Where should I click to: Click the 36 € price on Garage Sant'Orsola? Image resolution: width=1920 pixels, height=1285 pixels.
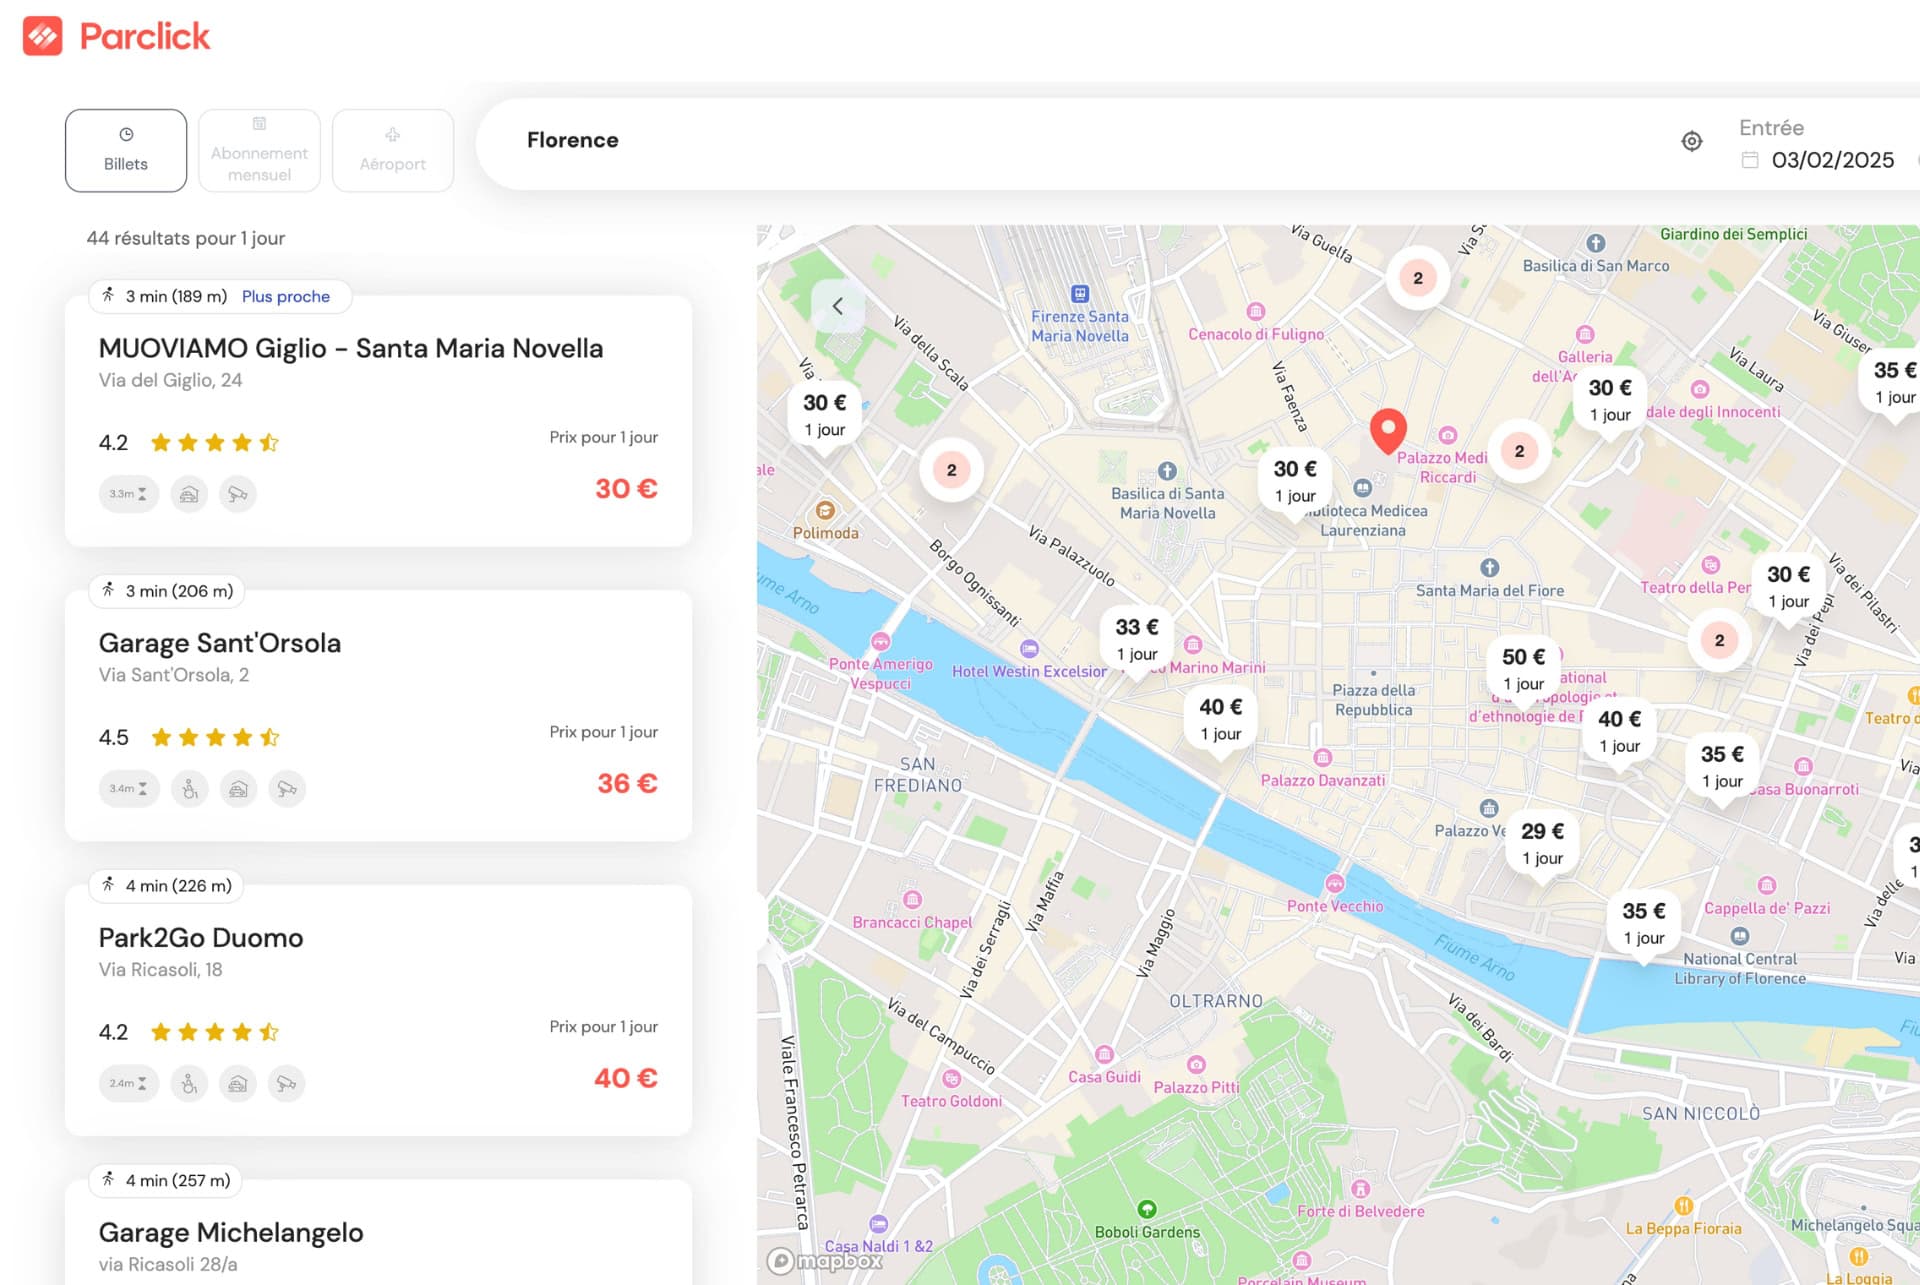[x=627, y=784]
